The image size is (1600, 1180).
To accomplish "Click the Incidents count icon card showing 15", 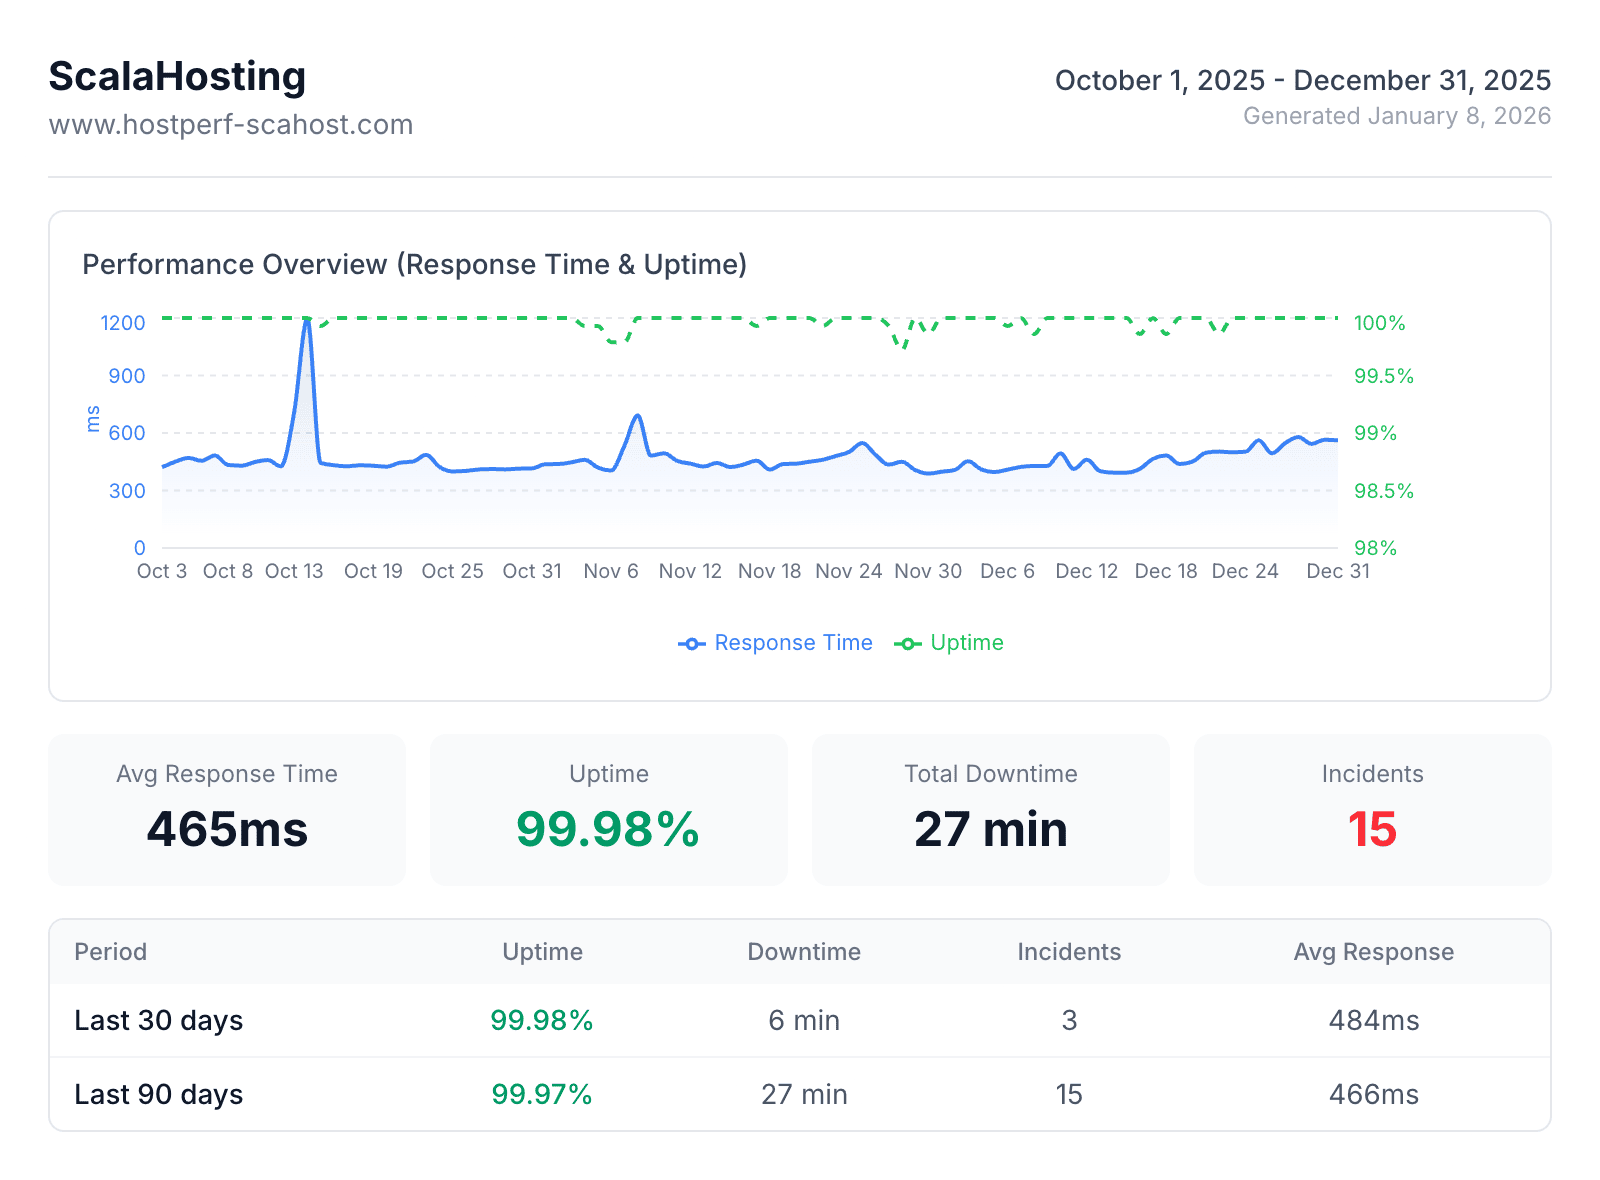I will (1371, 810).
